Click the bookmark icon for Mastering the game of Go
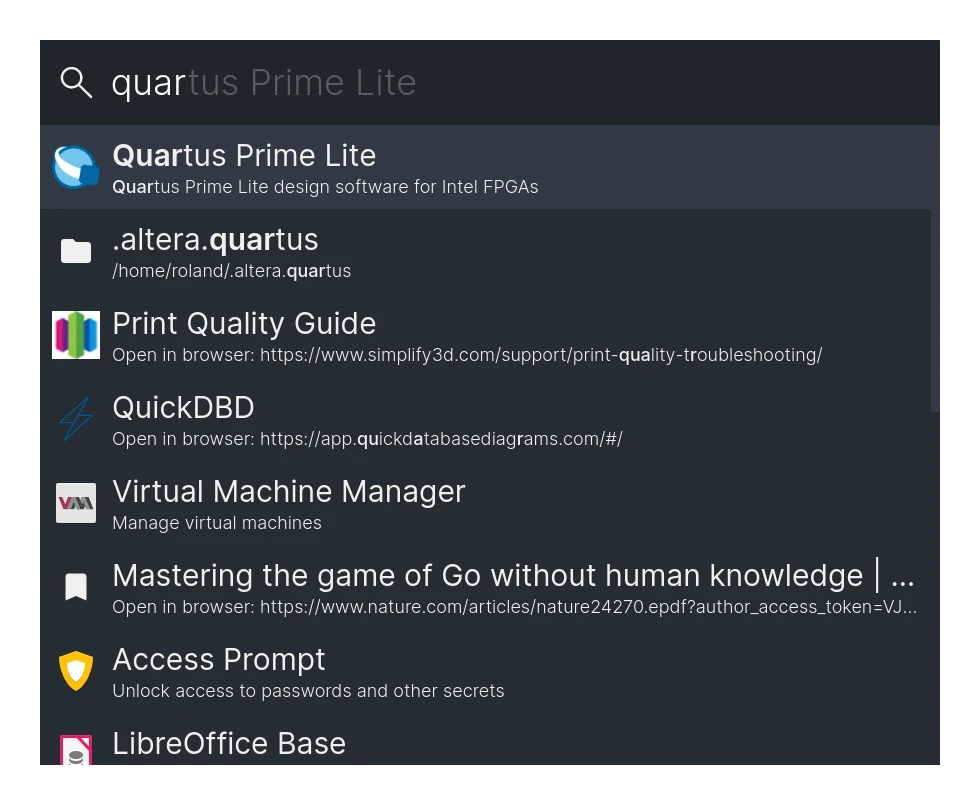 [x=76, y=587]
